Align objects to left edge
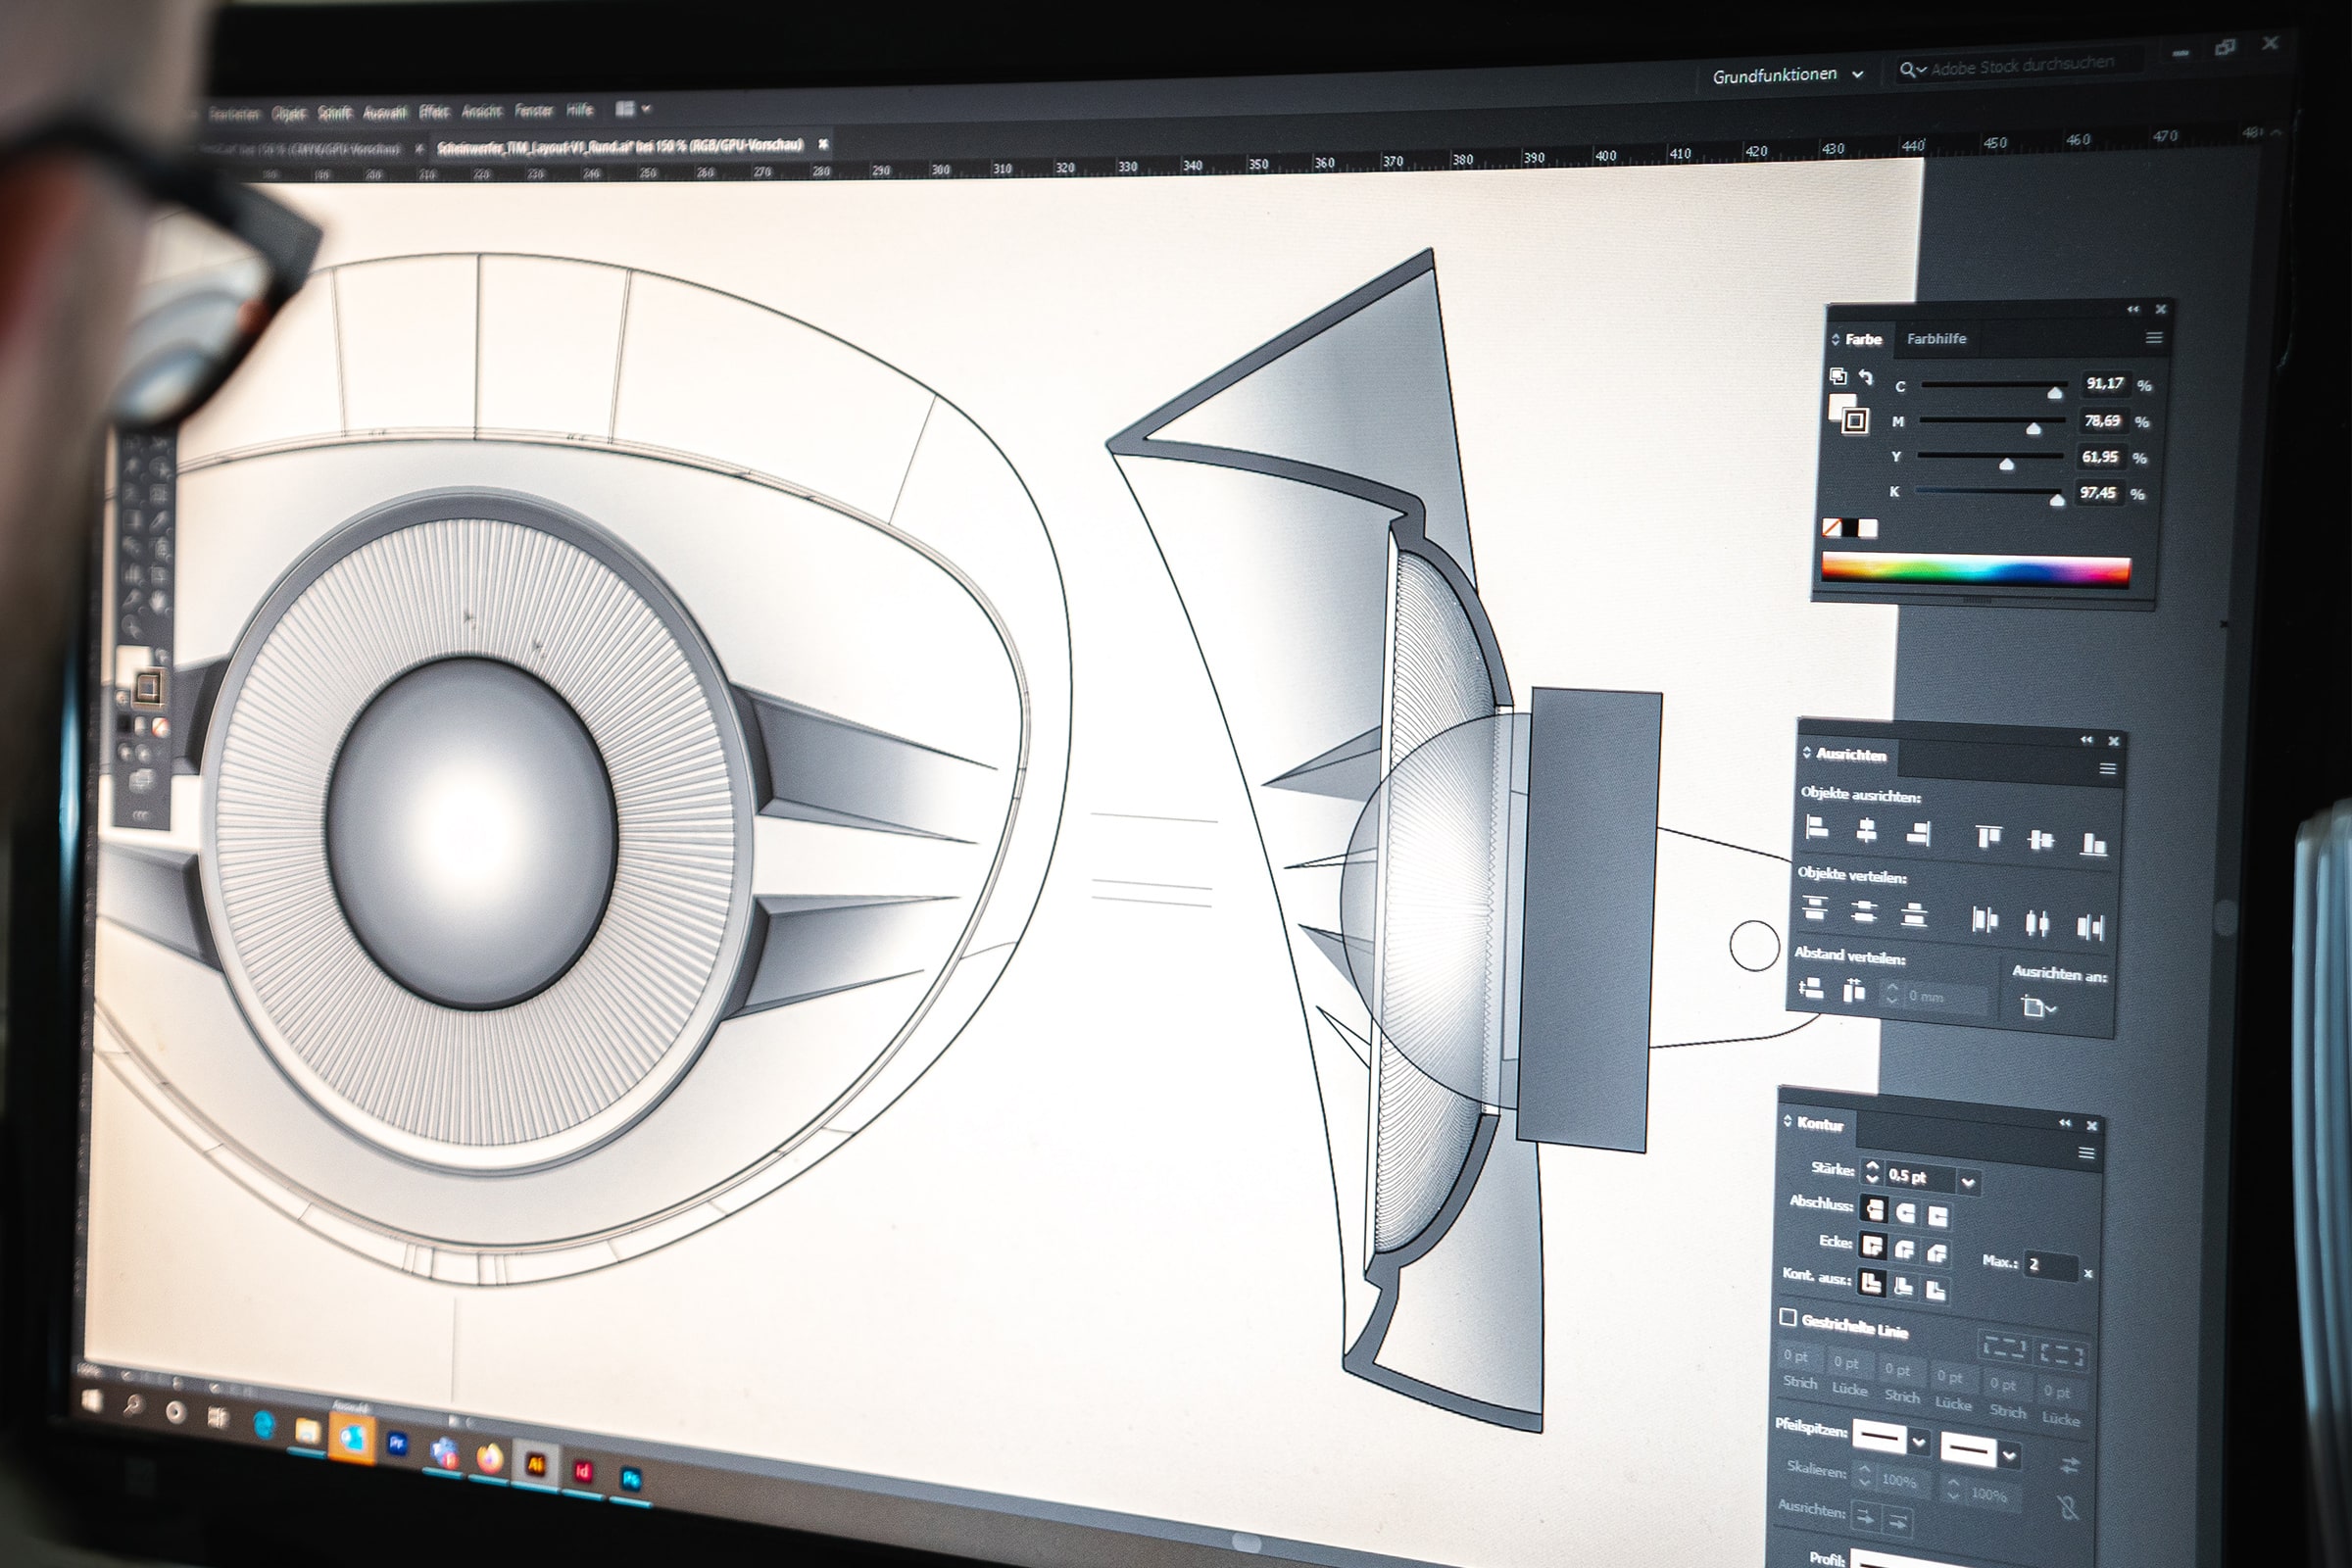The image size is (2352, 1568). 1817,828
